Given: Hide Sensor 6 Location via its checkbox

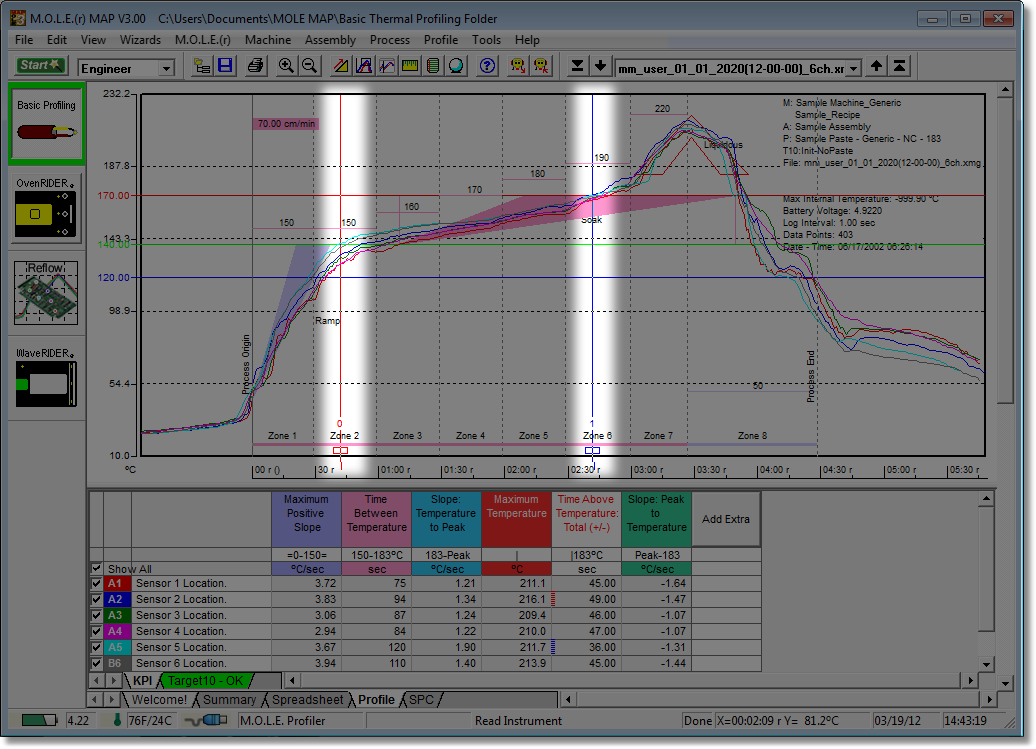Looking at the screenshot, I should [96, 663].
